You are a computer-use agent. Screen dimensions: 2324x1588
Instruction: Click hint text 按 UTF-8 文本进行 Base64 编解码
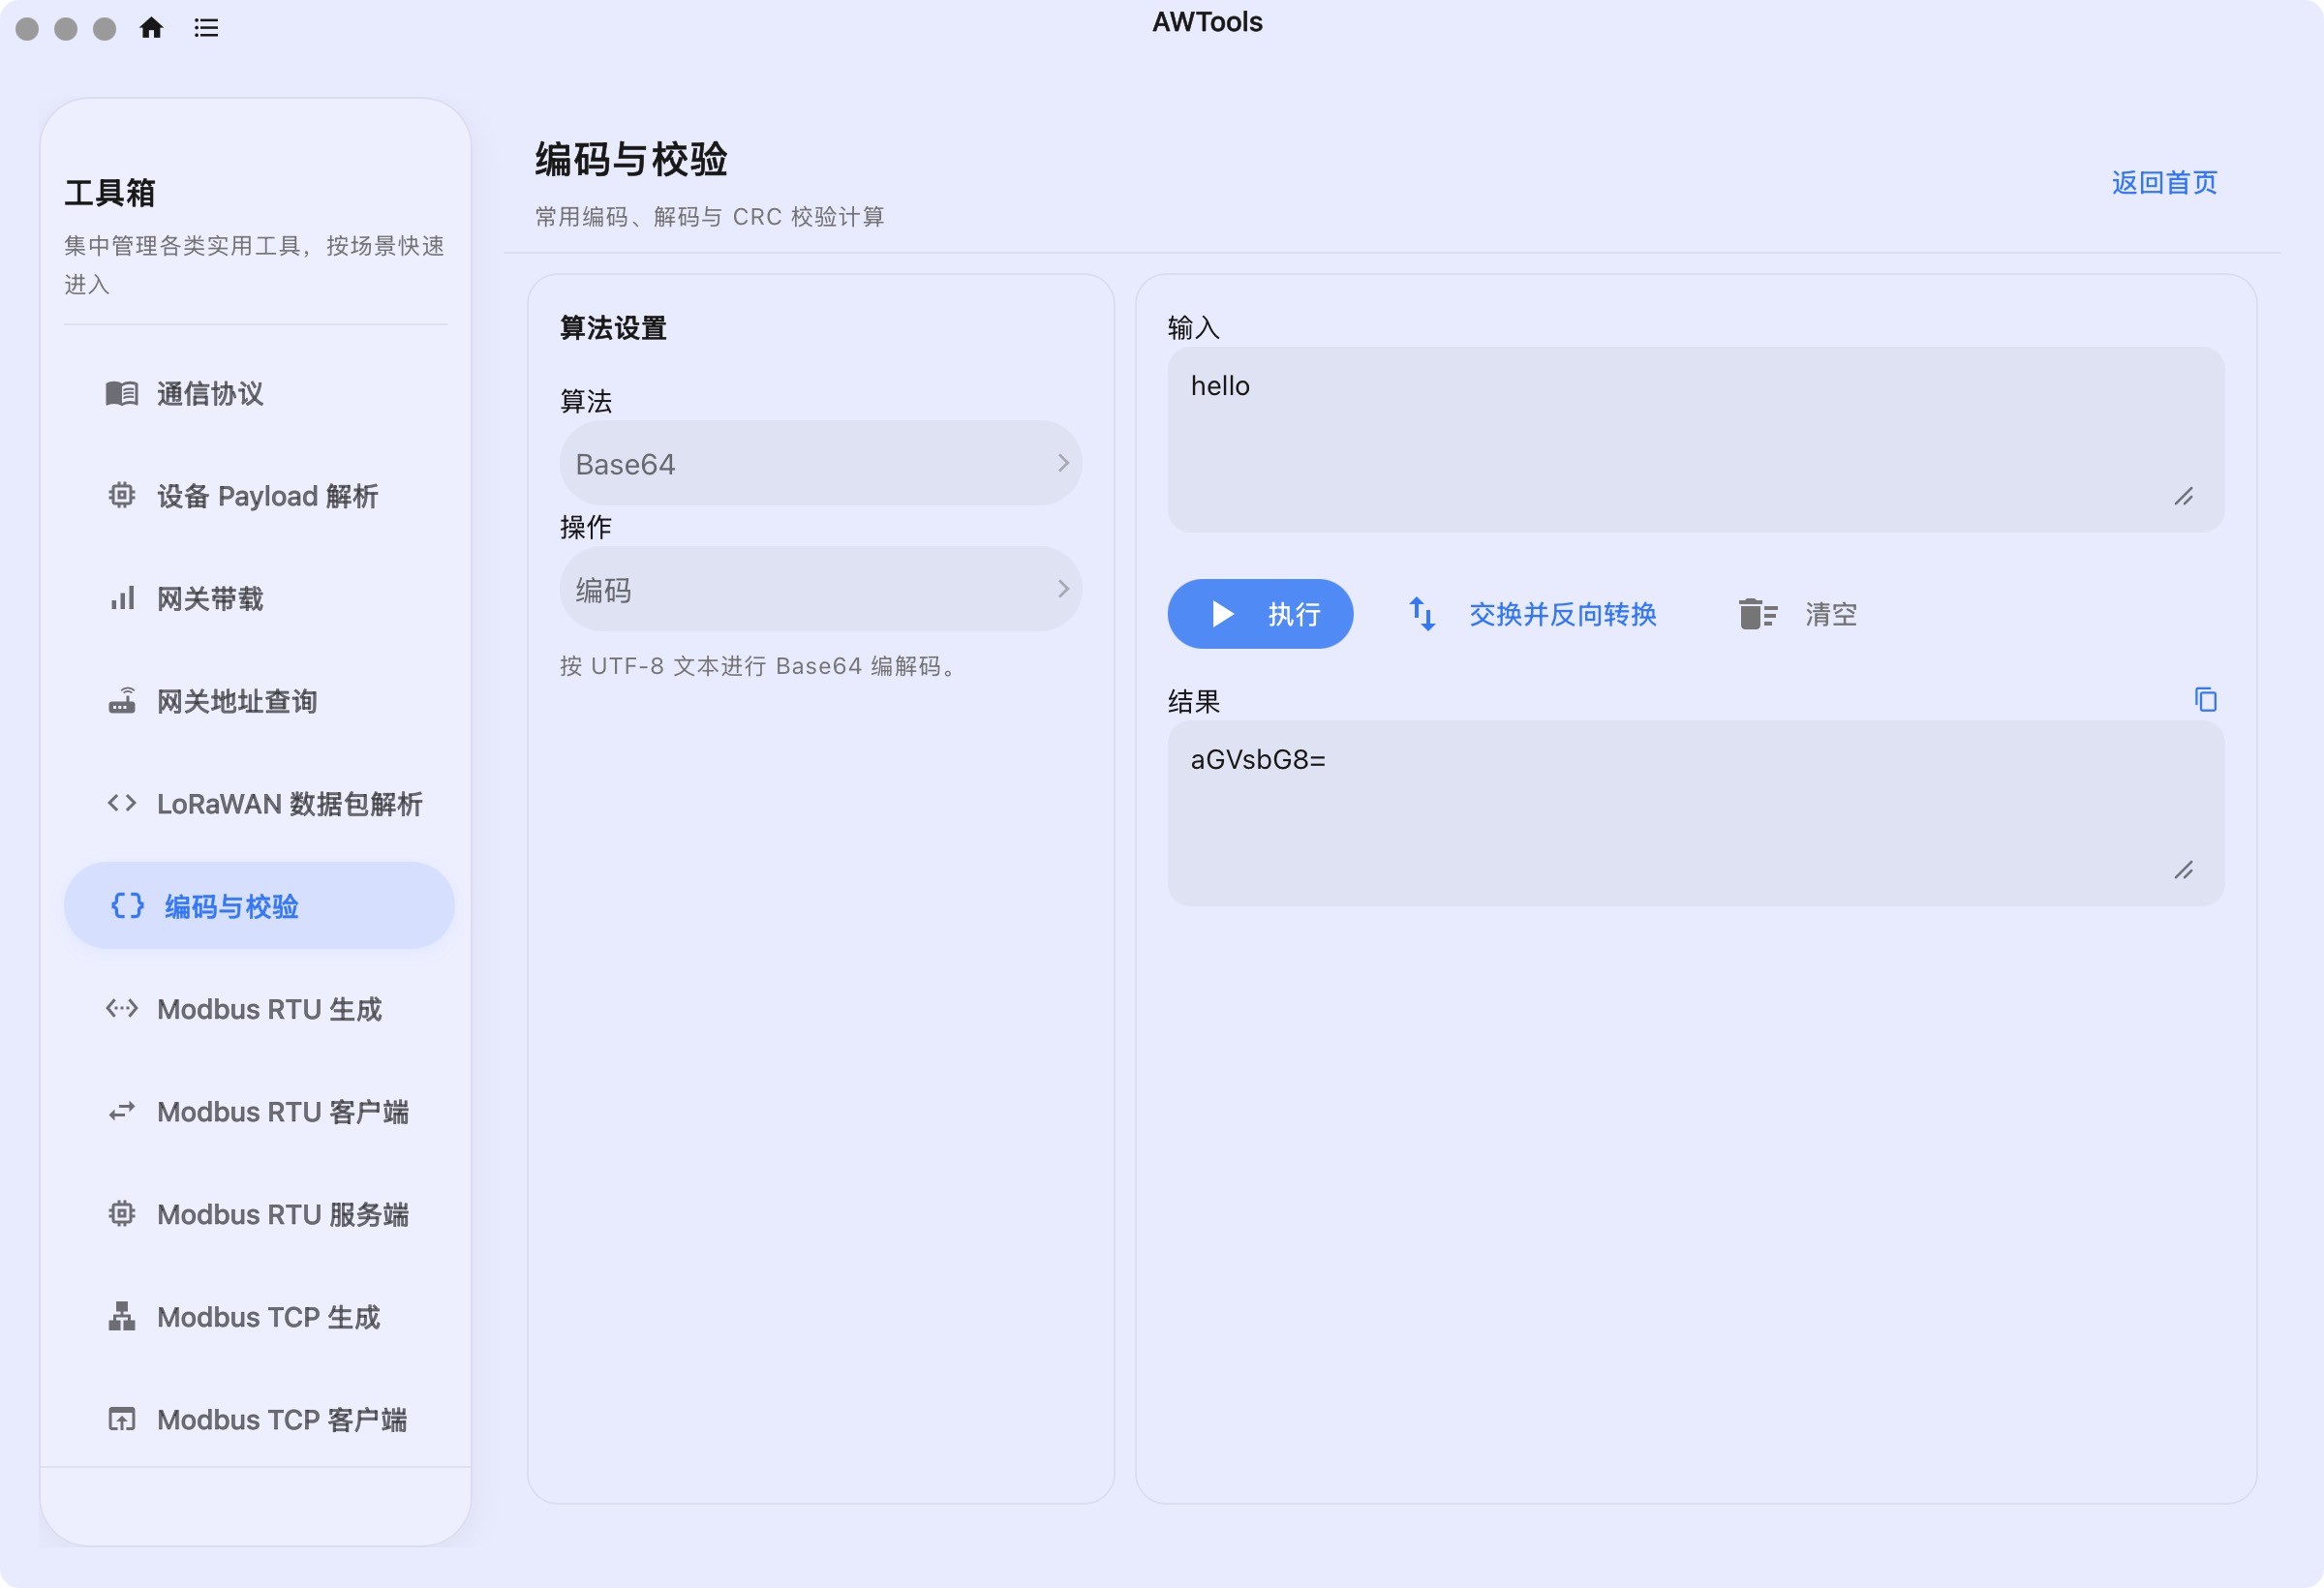point(760,665)
